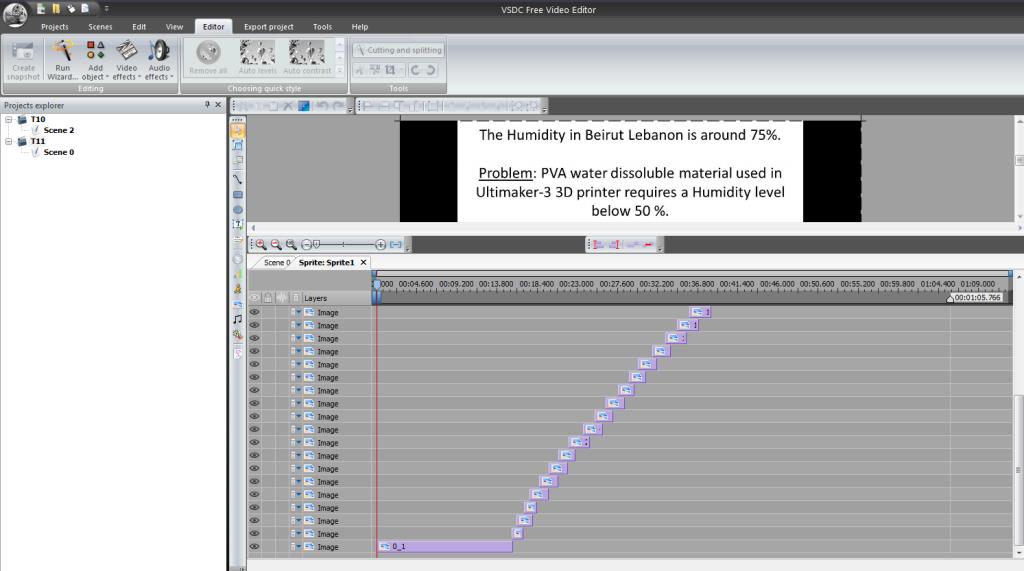
Task: Select the rectangle shape tool in sidebar
Action: [238, 195]
